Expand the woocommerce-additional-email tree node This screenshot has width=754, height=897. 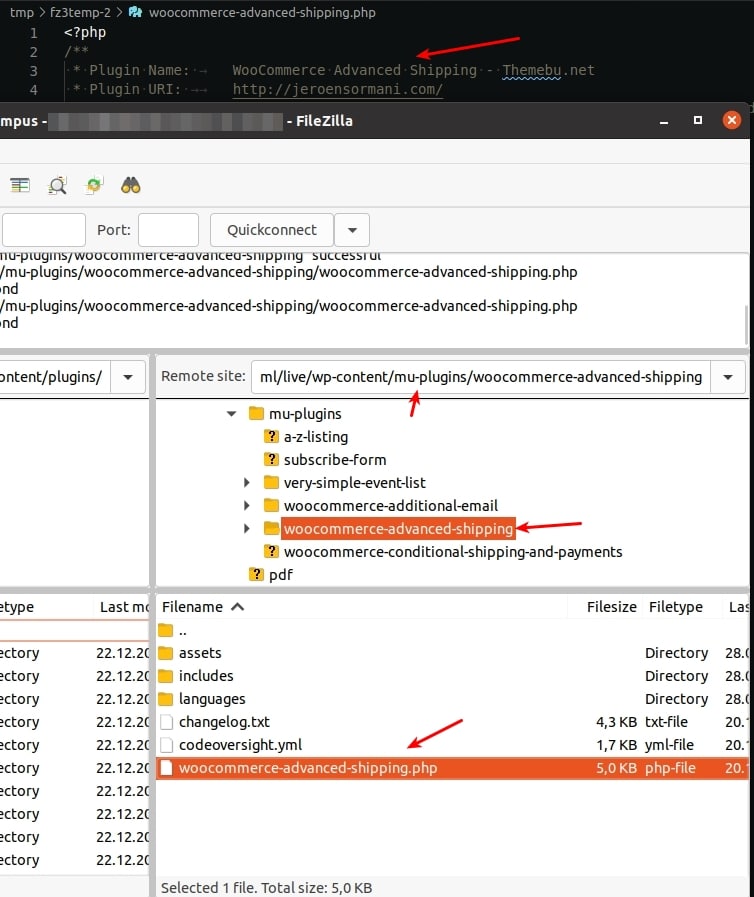tap(247, 505)
